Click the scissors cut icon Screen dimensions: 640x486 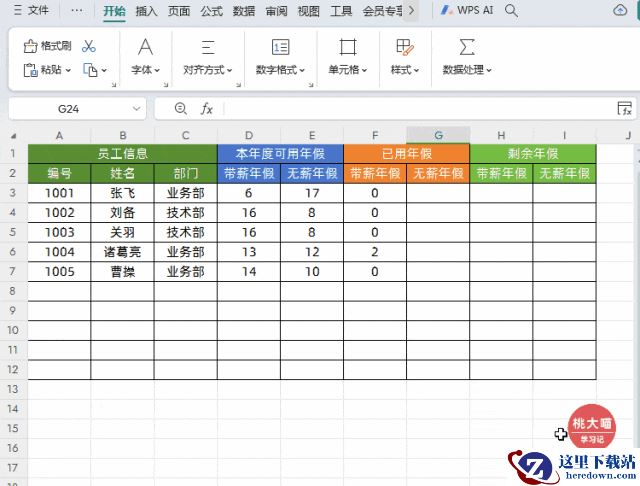[89, 46]
